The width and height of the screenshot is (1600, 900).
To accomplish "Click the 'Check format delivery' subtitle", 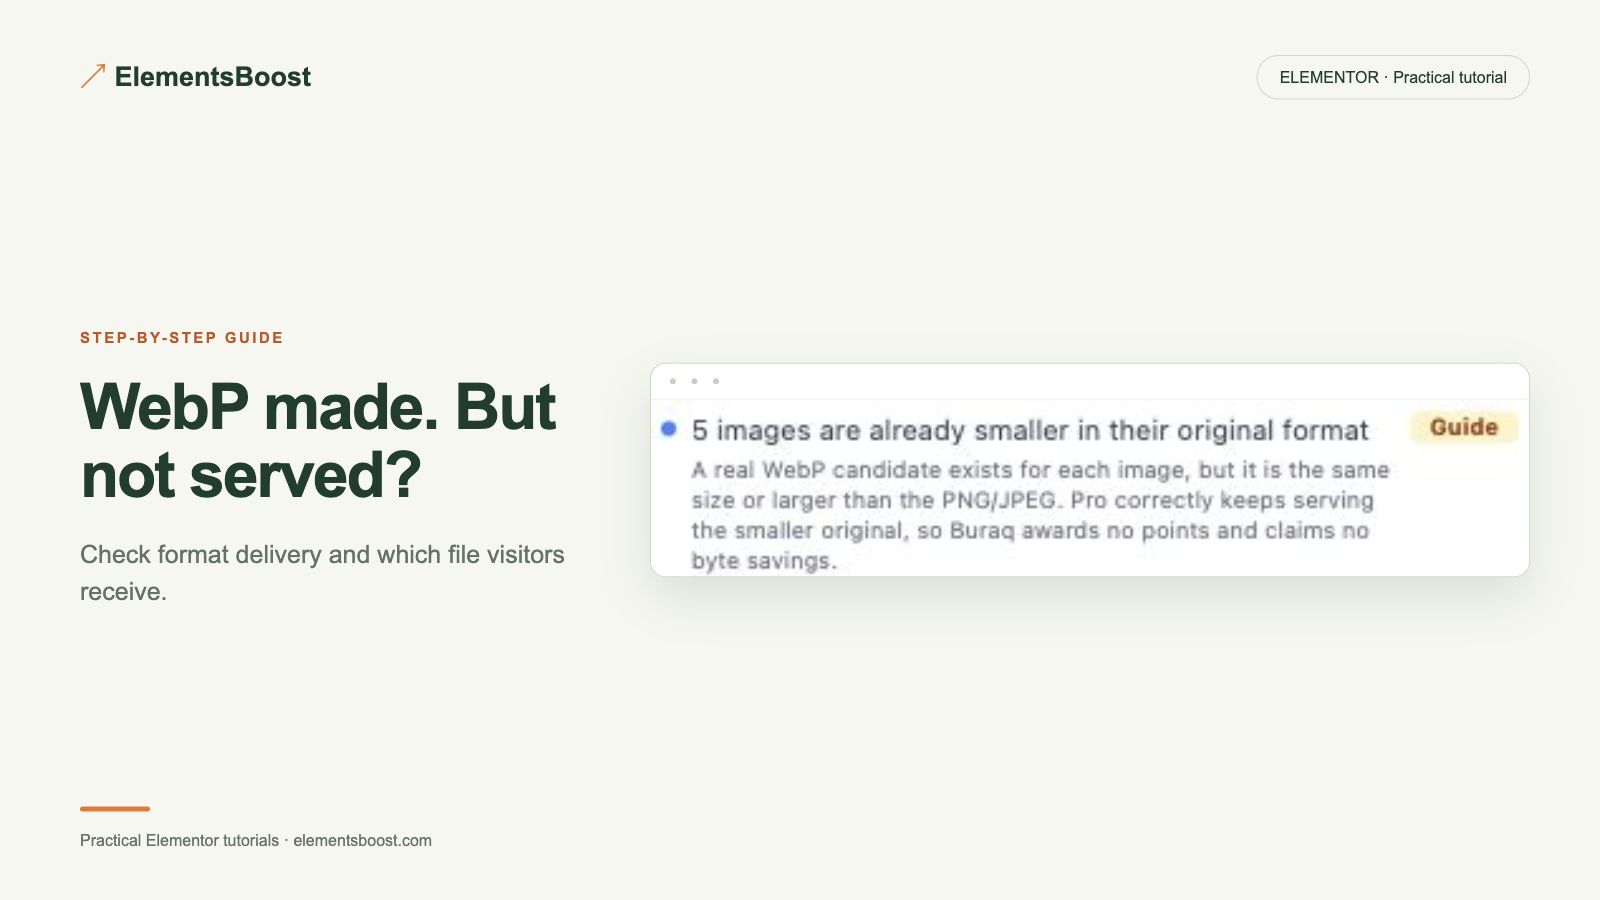I will tap(322, 573).
